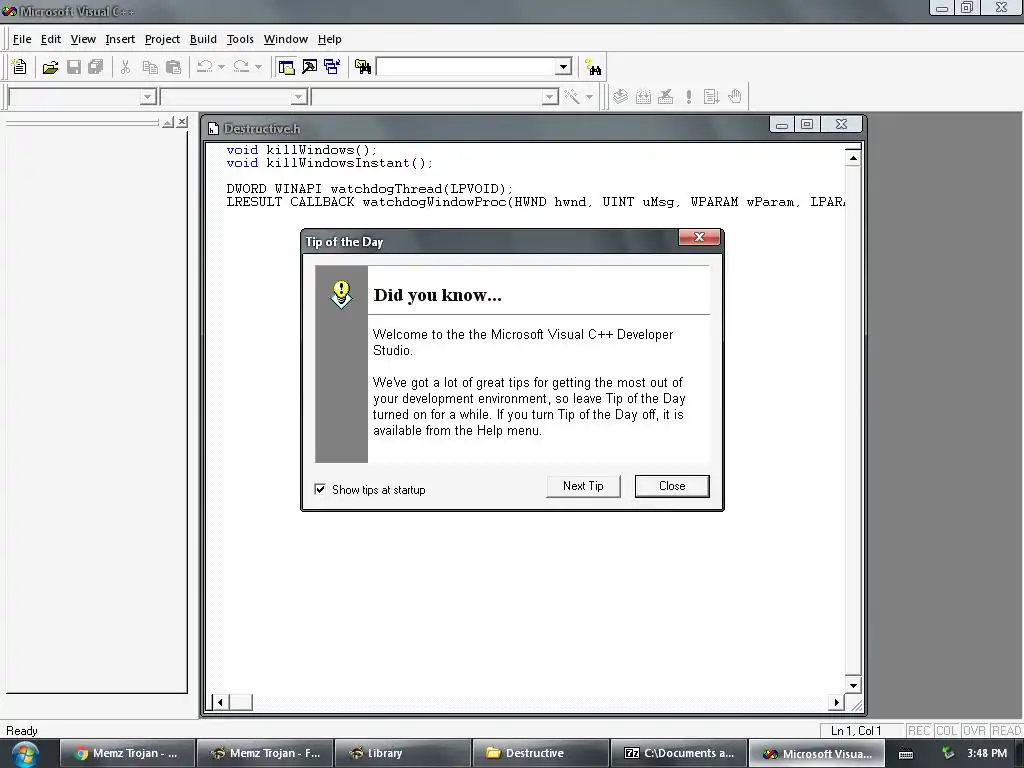Open the Window List icon
1024x768 pixels.
click(x=332, y=67)
